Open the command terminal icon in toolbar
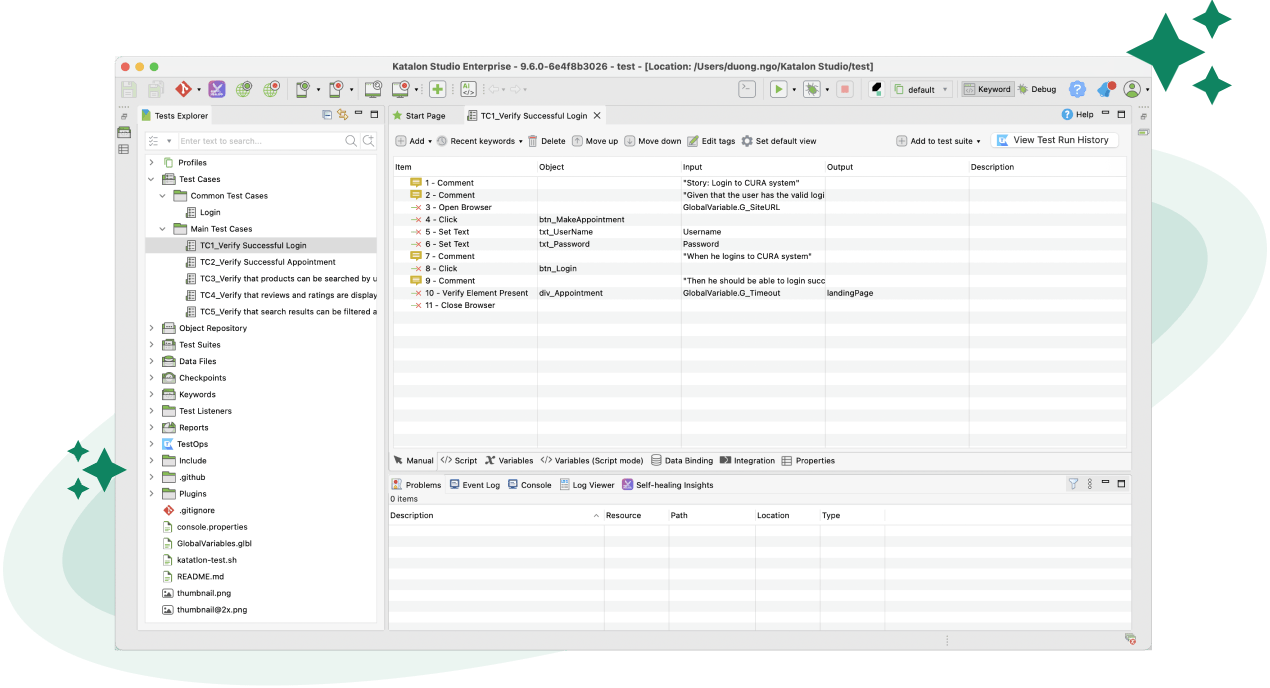 pos(746,89)
